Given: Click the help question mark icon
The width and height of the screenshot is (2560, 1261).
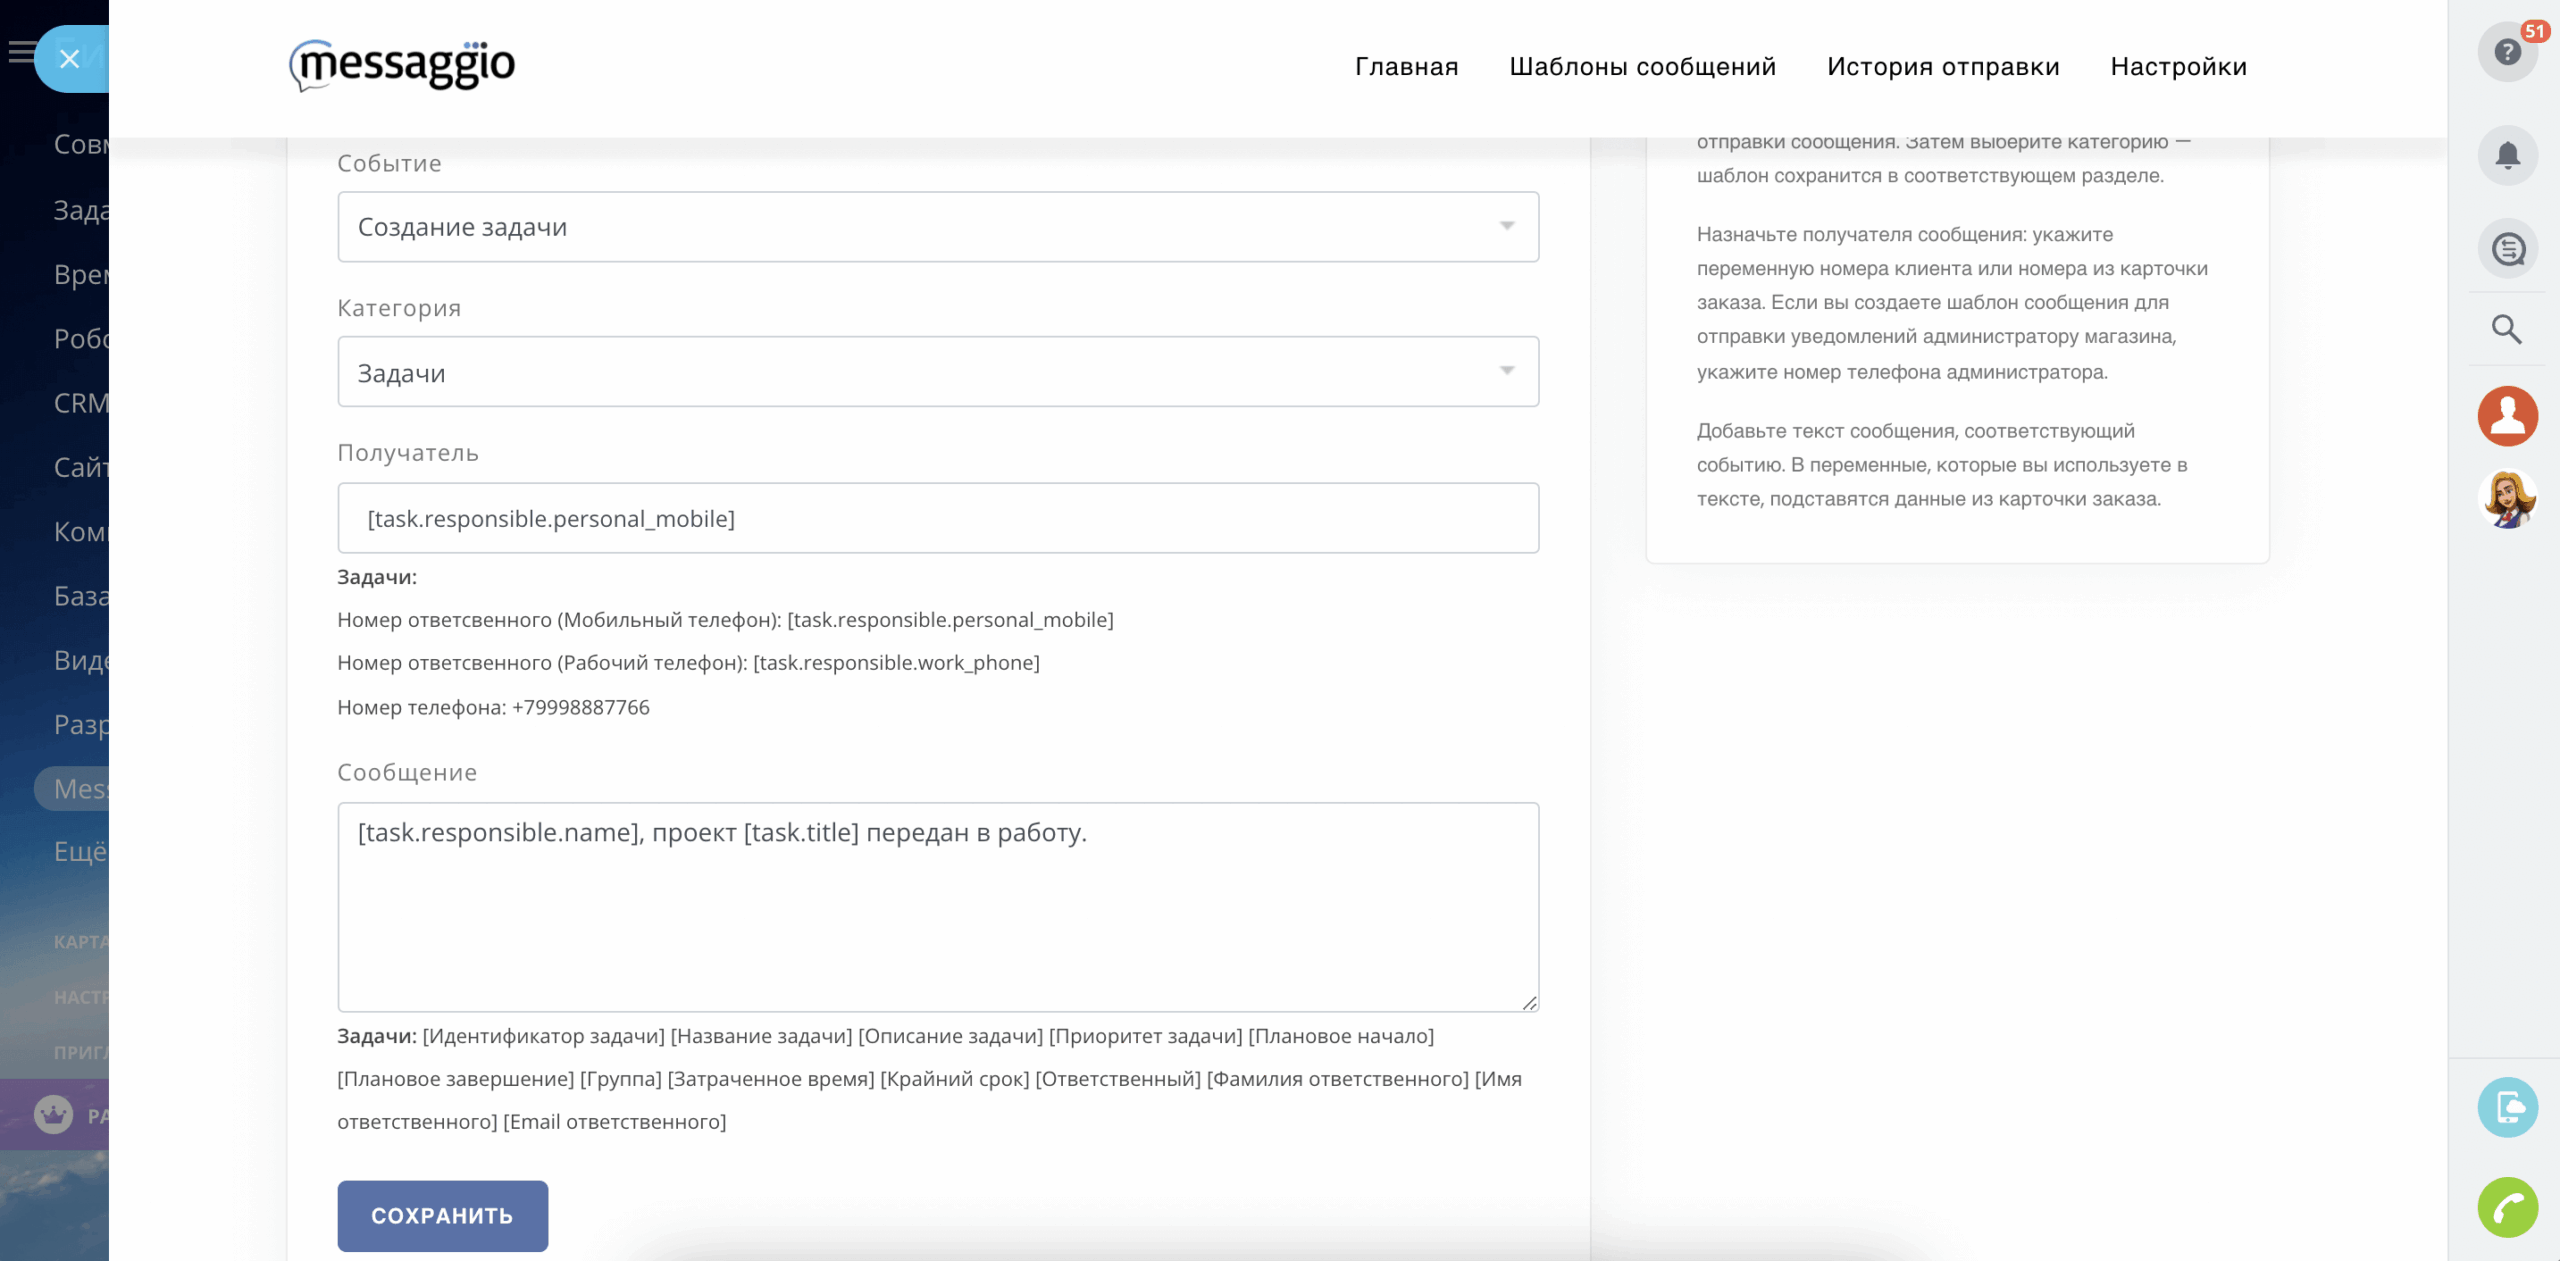Looking at the screenshot, I should [2507, 52].
